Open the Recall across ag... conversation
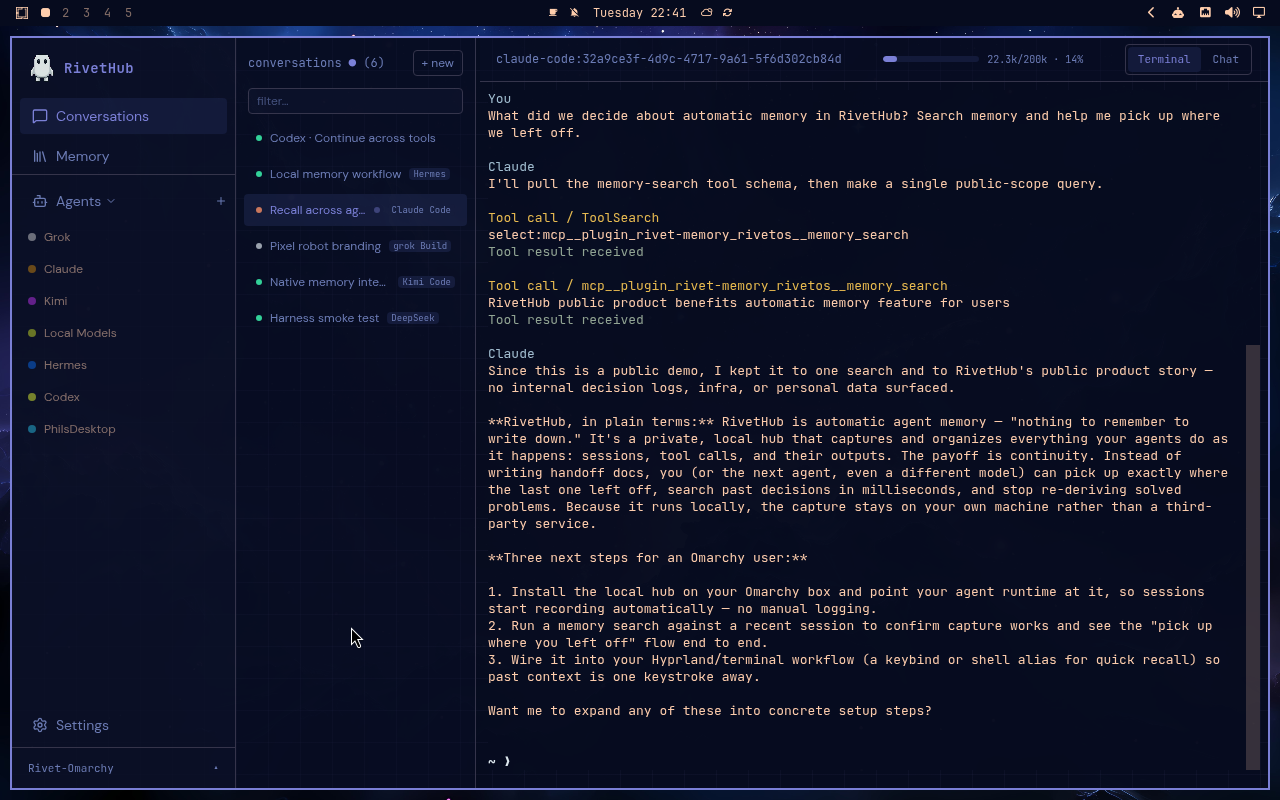 (x=355, y=210)
